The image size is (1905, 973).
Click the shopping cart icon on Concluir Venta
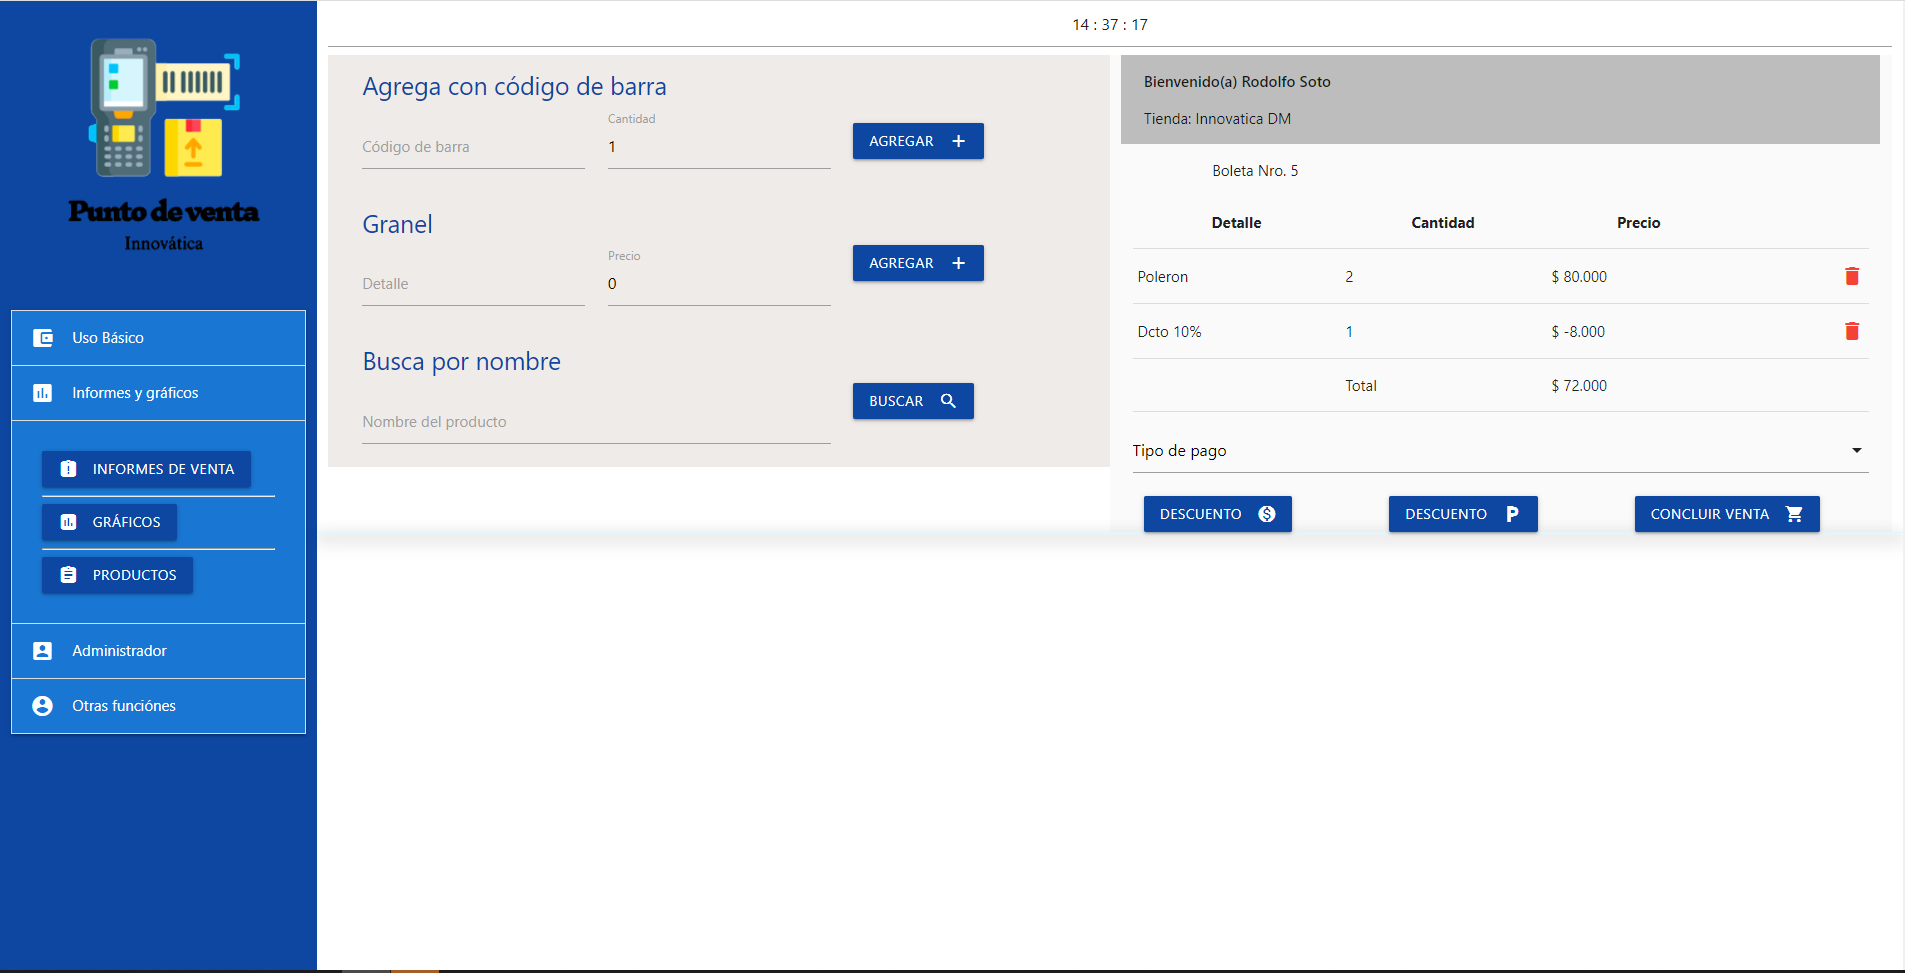(x=1794, y=514)
